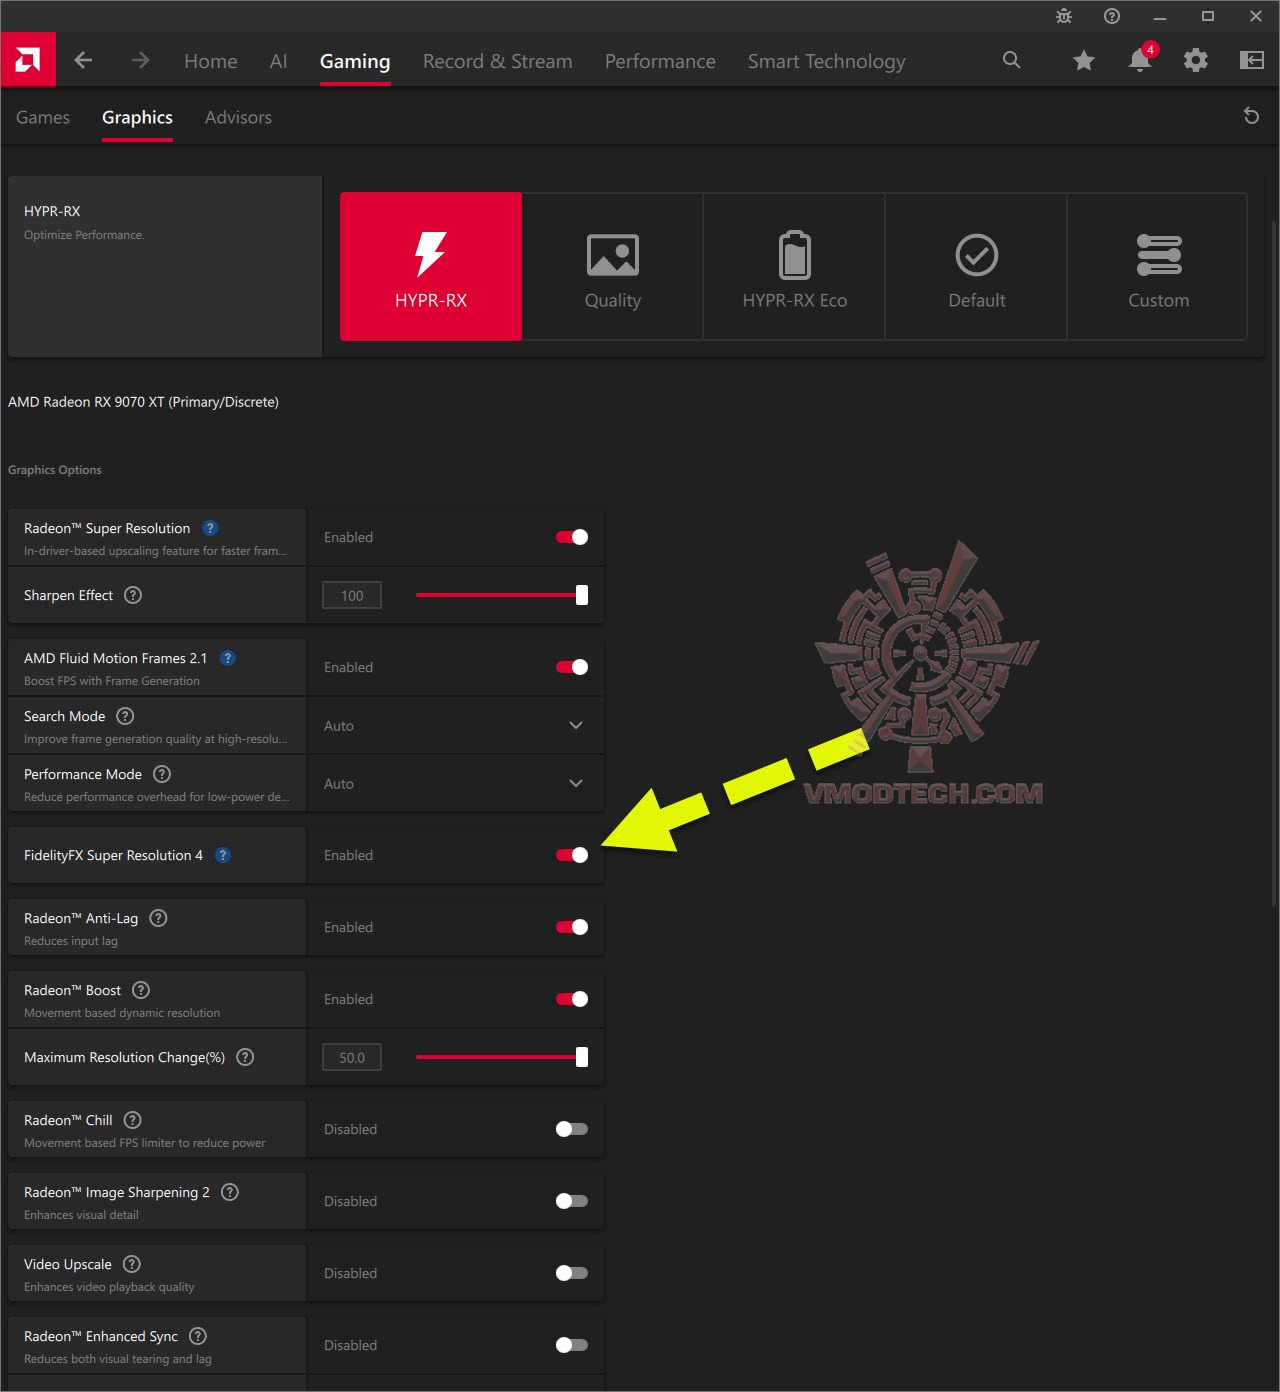Click the 'AMD Radeon RX 9070 XT (Primary/Discrete)' text
The height and width of the screenshot is (1392, 1280).
[143, 402]
